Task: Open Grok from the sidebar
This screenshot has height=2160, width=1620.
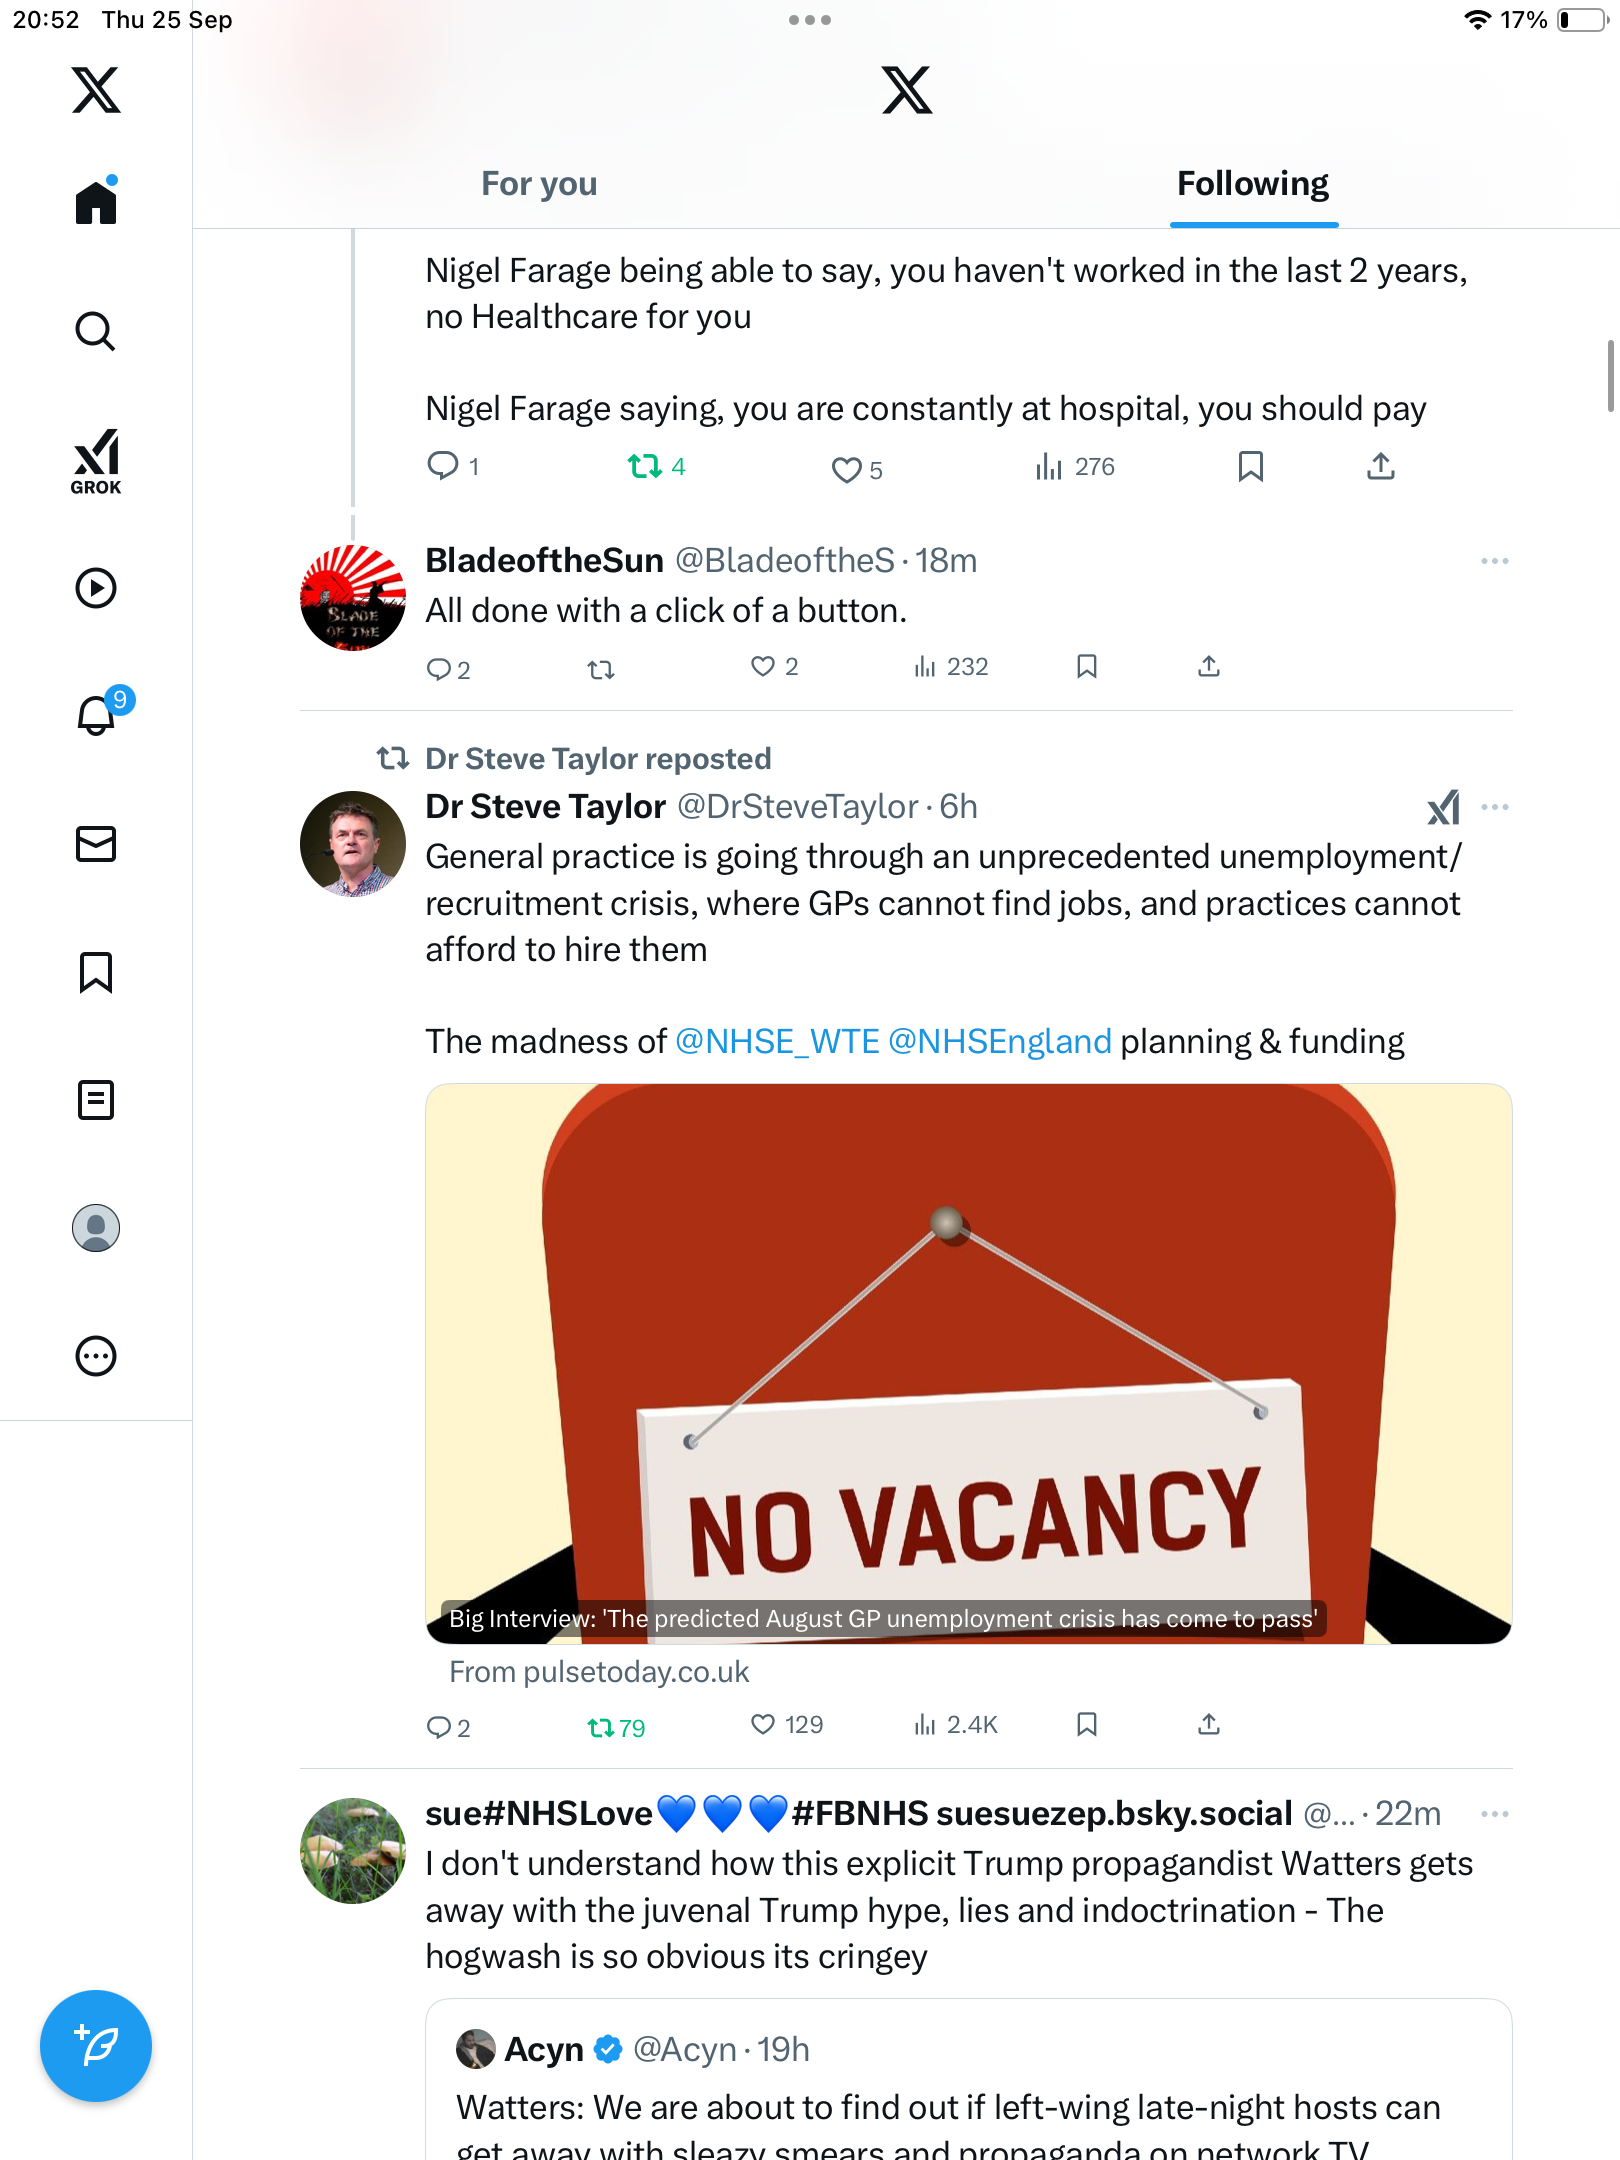Action: click(96, 462)
